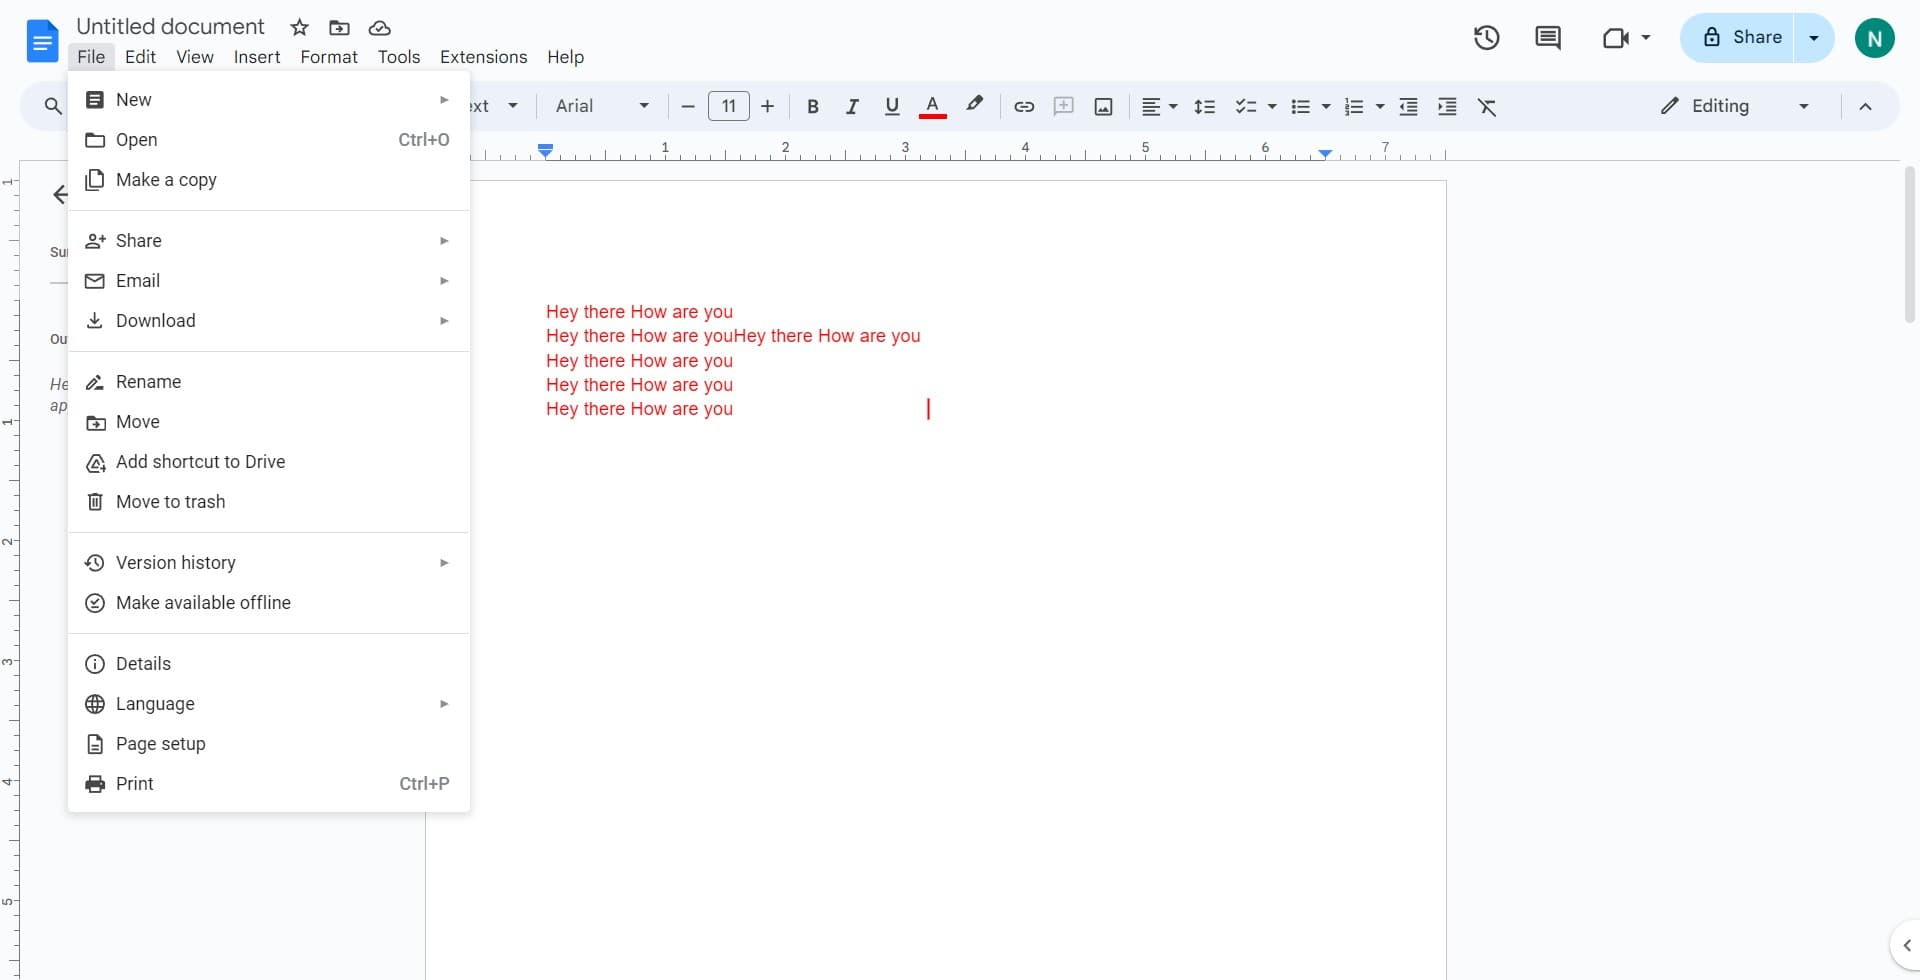Expand the Download submenu

pos(156,320)
